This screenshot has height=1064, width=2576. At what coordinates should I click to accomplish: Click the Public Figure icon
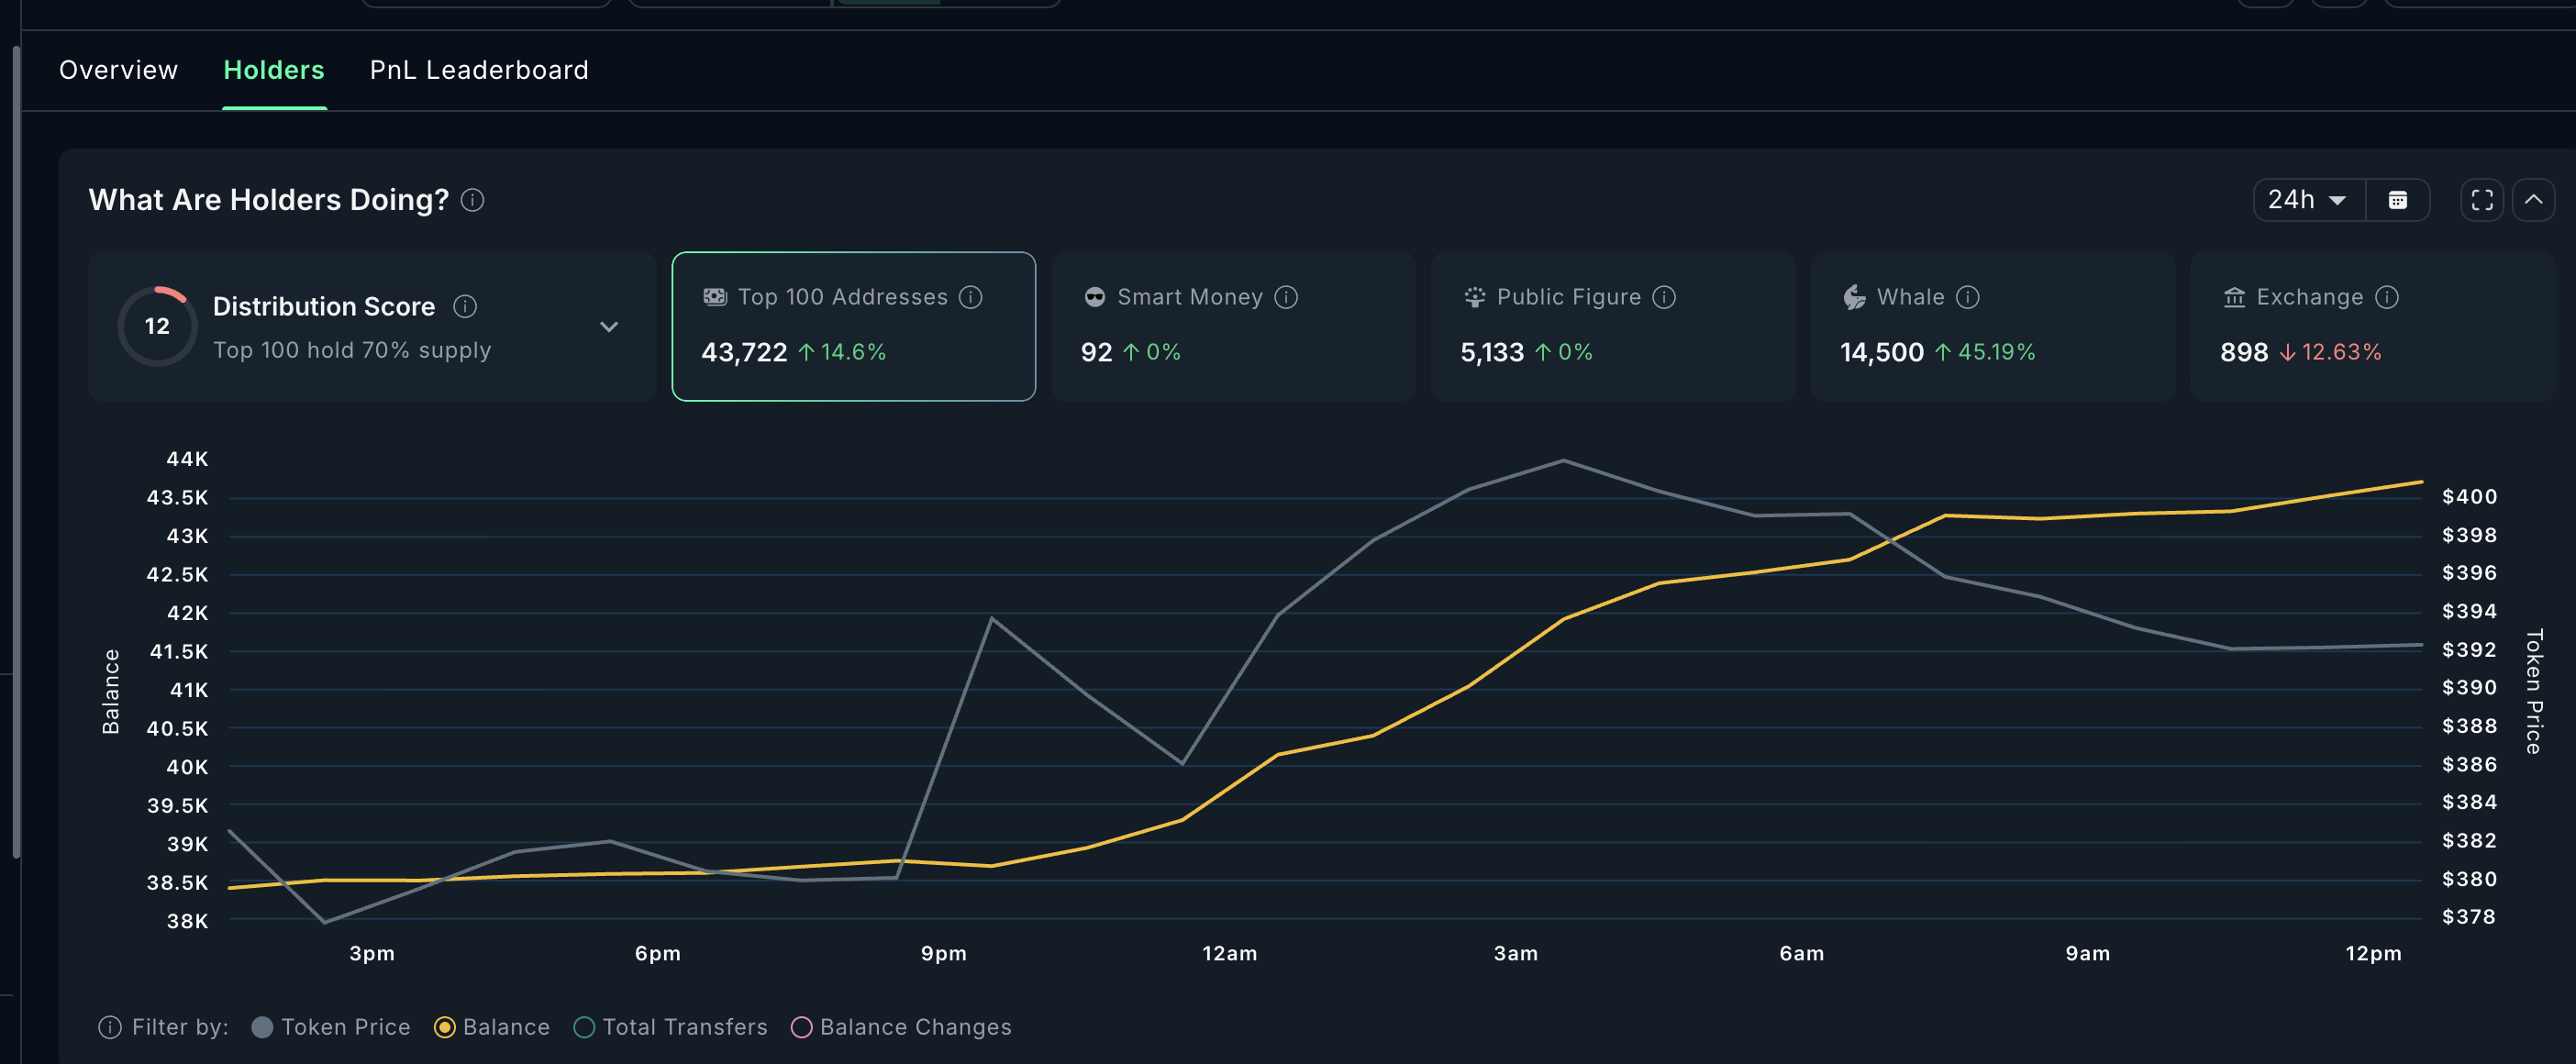(1474, 296)
